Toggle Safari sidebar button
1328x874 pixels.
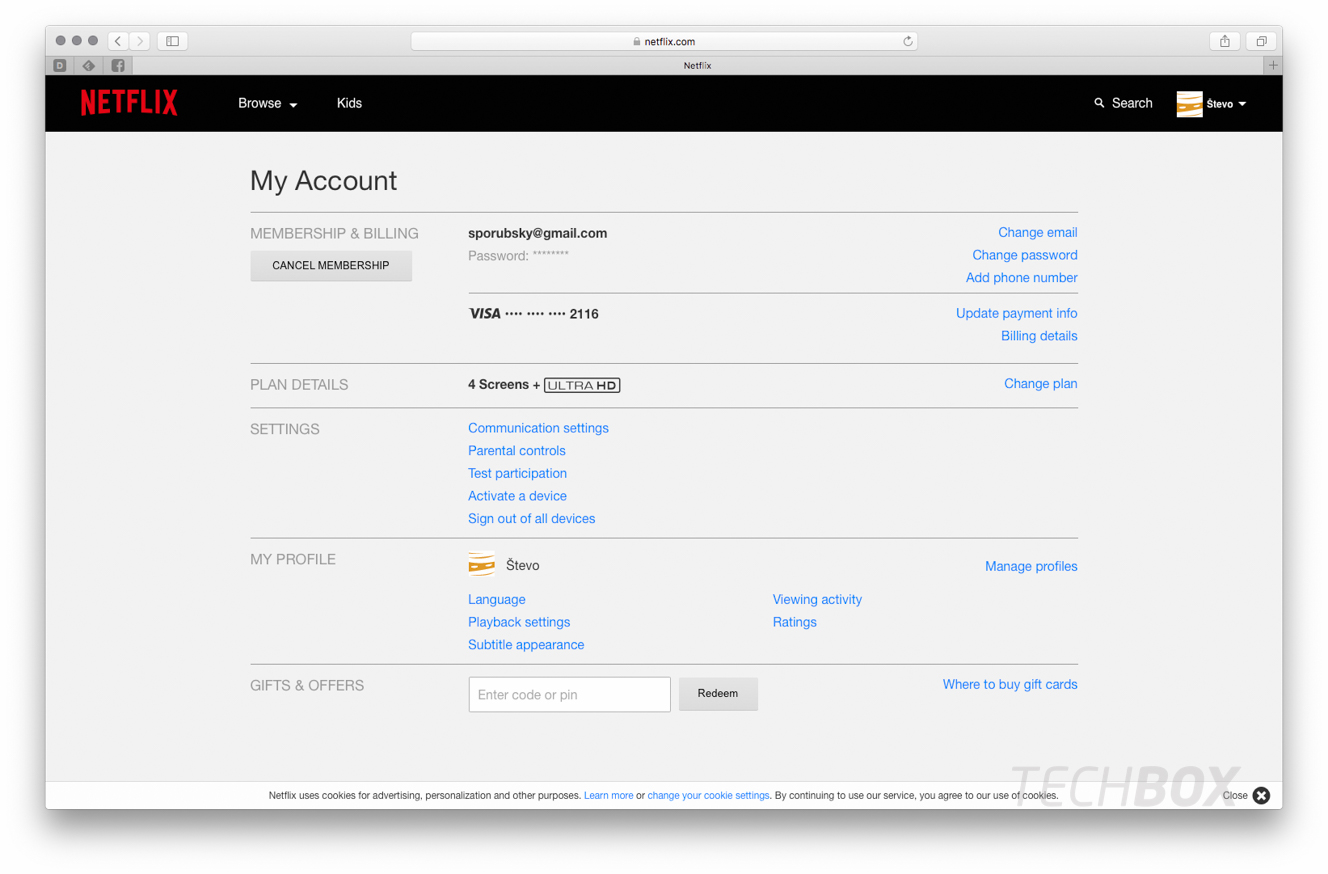pos(172,41)
